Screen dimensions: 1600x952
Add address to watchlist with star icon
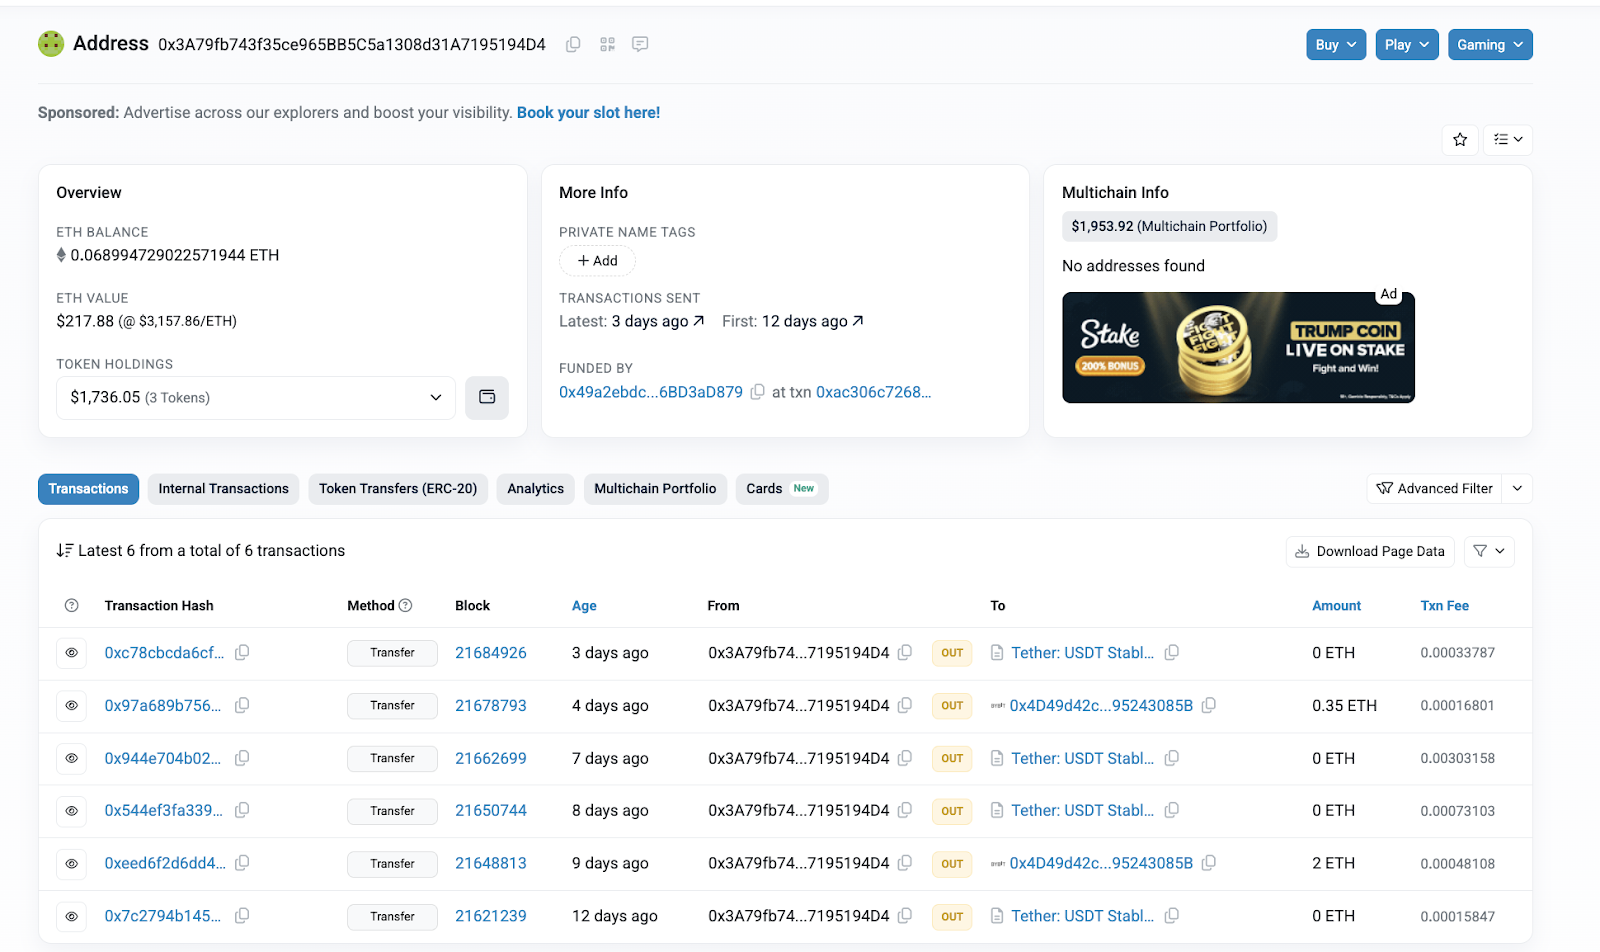tap(1460, 140)
